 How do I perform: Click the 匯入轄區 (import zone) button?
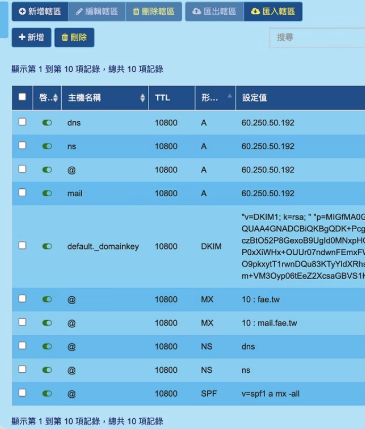coord(273,11)
